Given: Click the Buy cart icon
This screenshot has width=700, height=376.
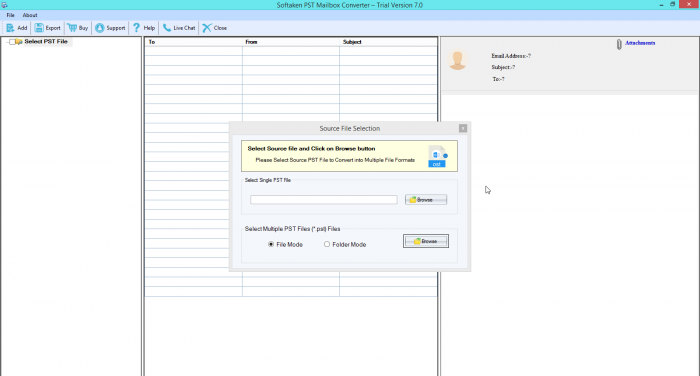Looking at the screenshot, I should 72,28.
